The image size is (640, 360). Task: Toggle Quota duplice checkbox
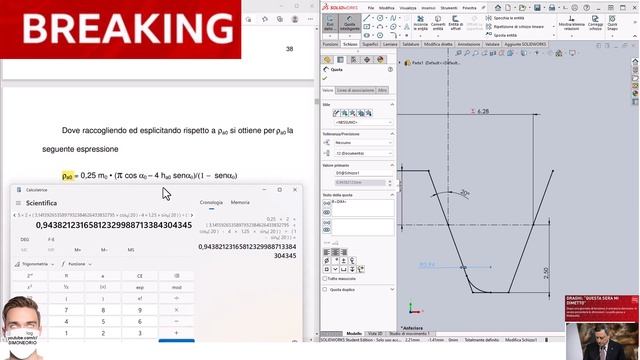point(325,289)
